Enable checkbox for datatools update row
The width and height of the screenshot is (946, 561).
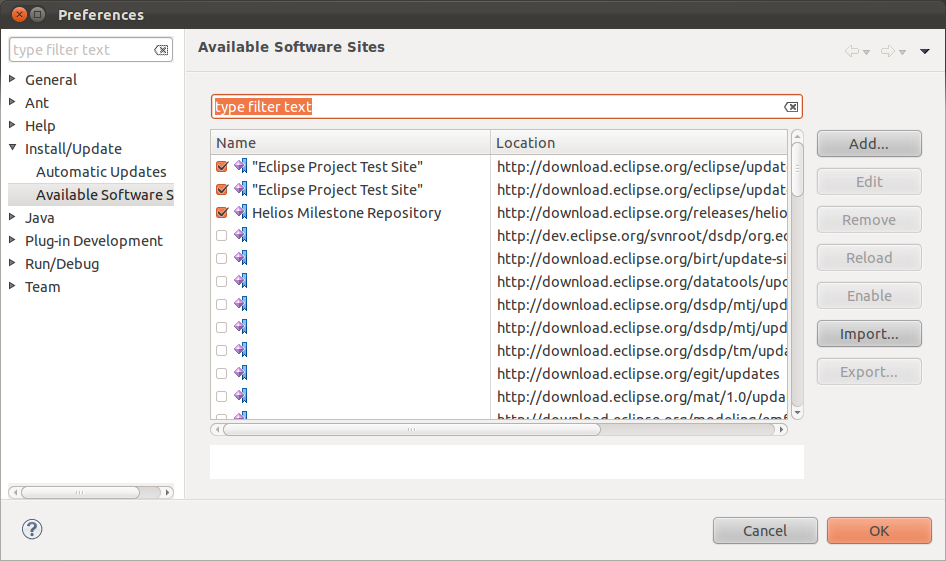[x=222, y=282]
